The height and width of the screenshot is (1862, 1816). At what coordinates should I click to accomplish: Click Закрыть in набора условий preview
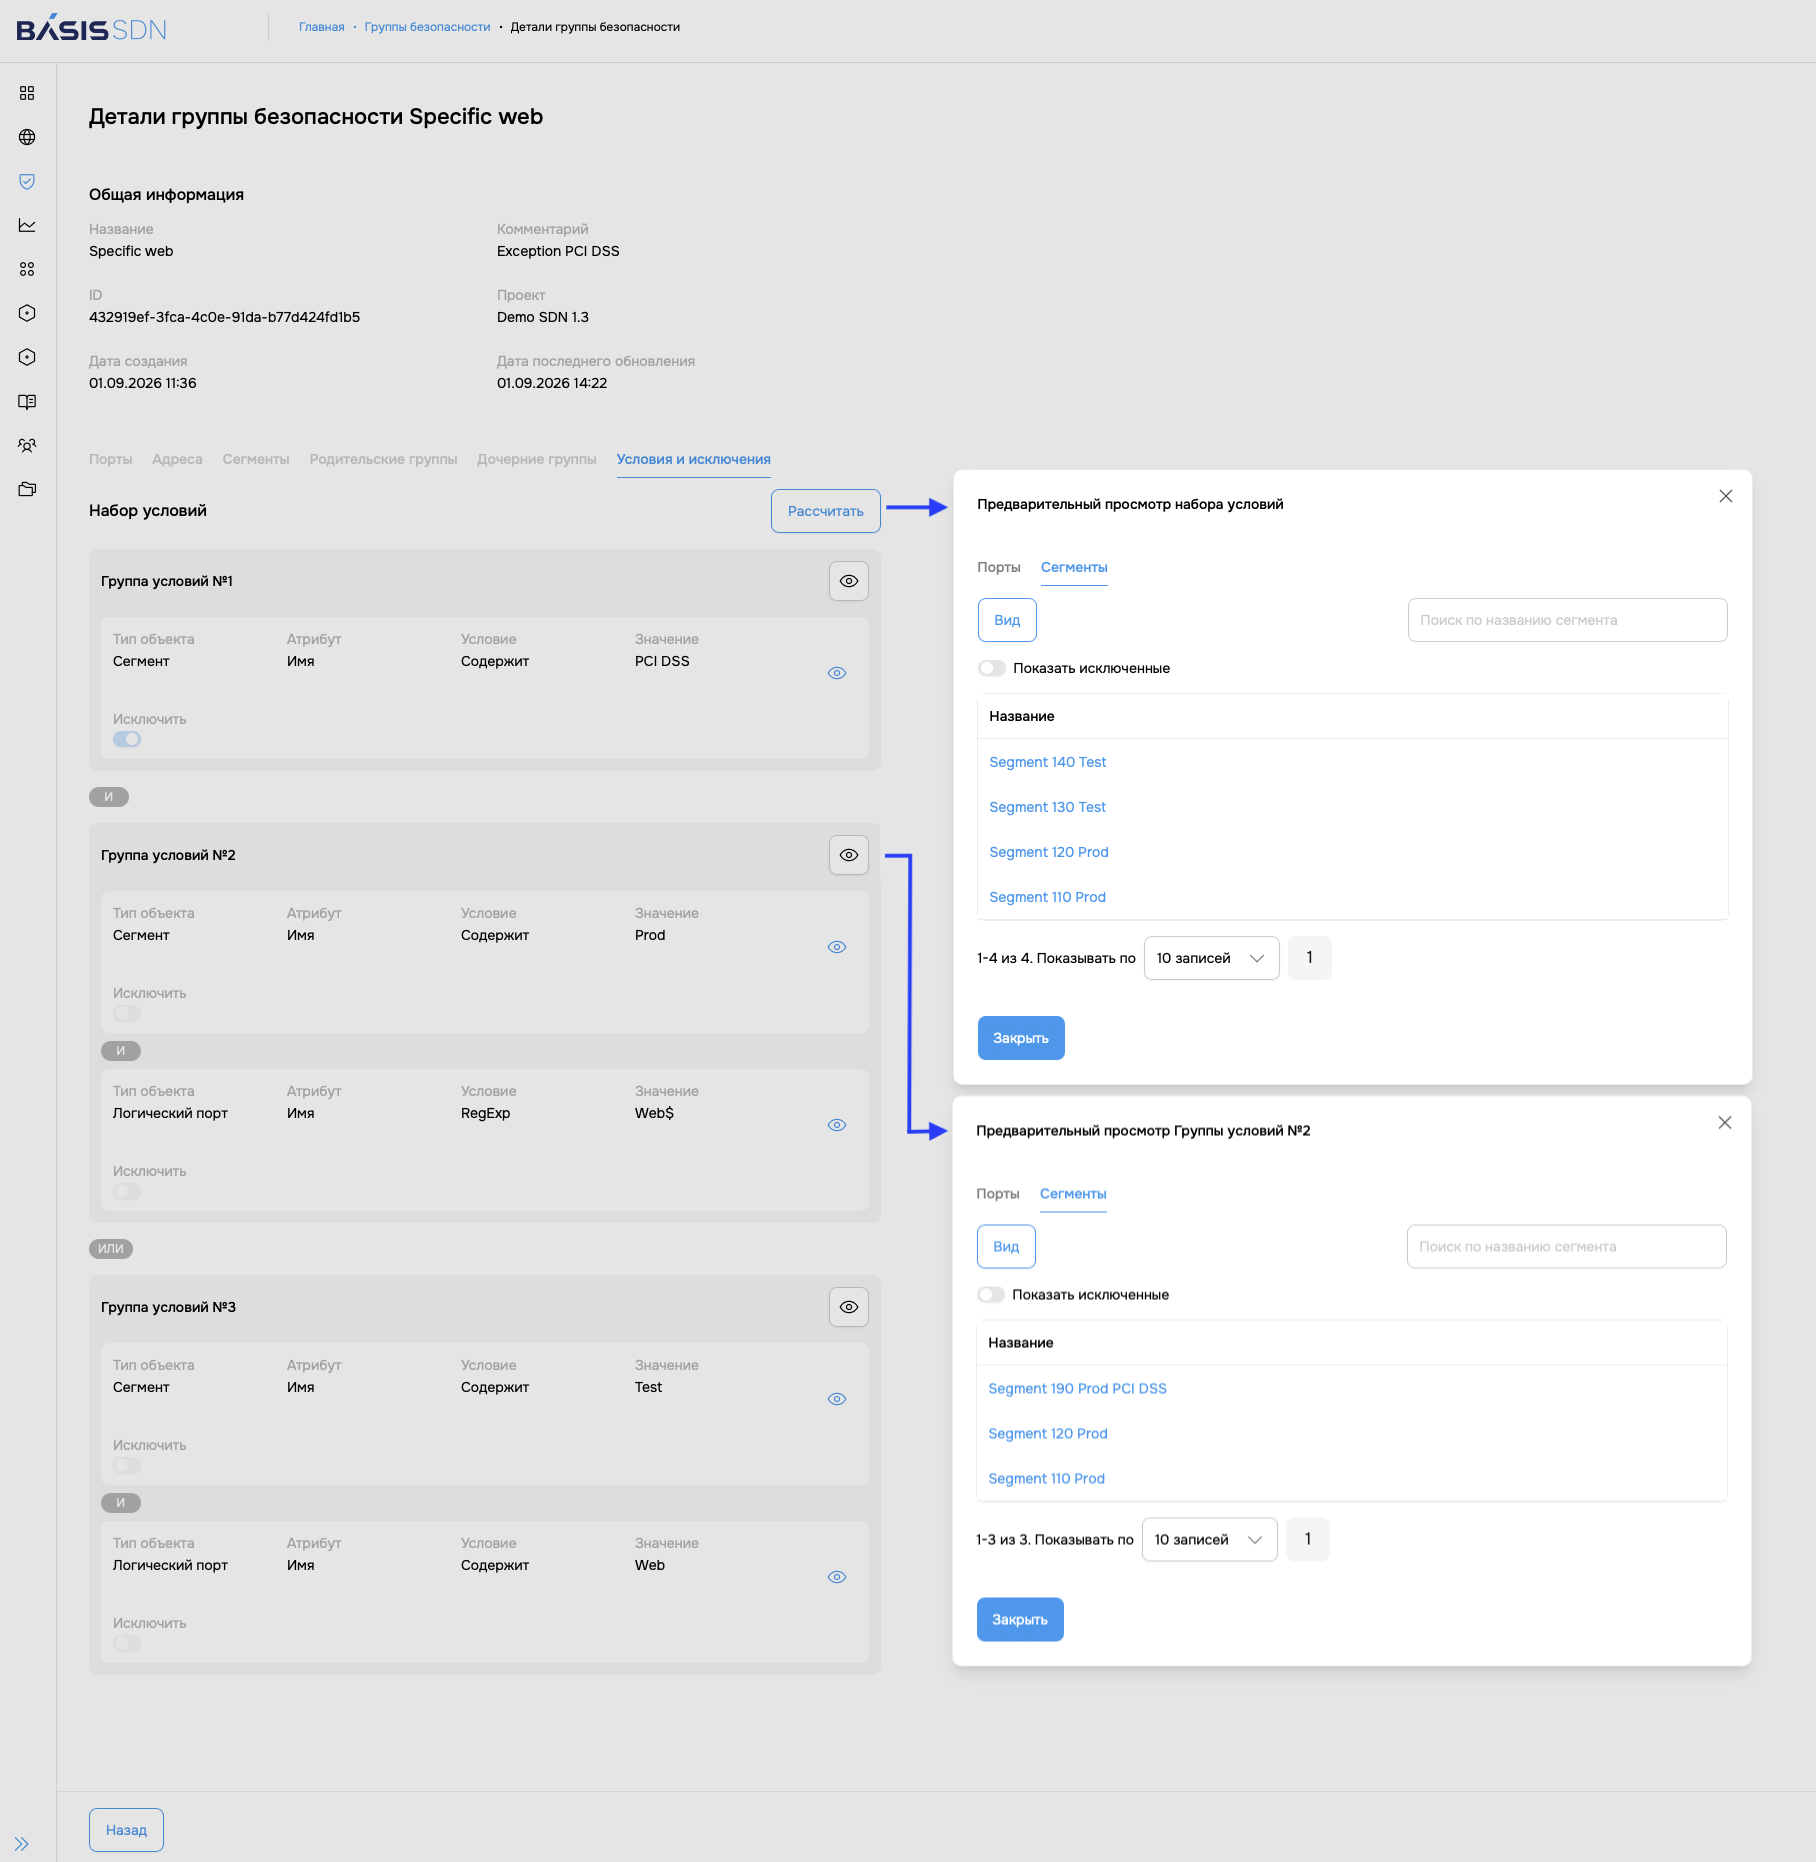tap(1021, 1038)
